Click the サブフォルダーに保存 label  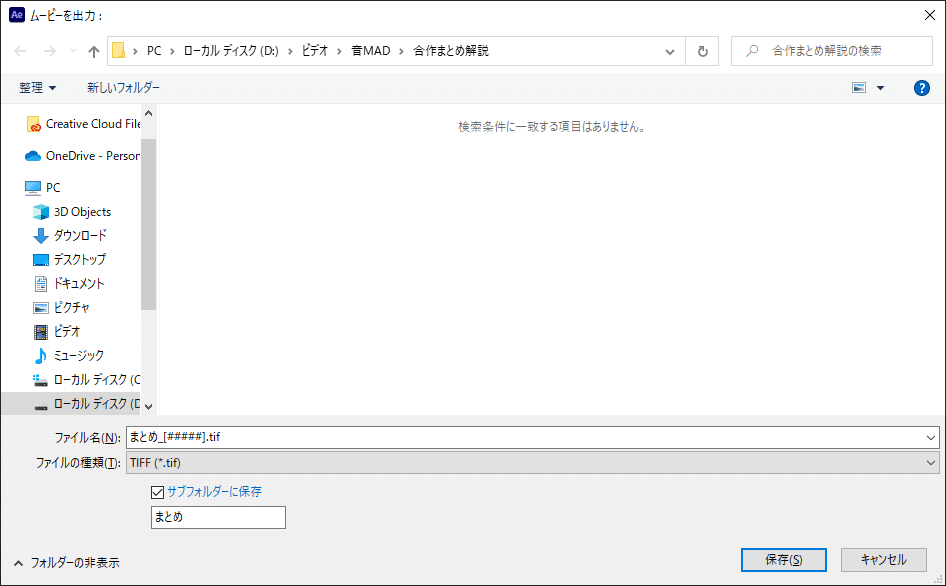(214, 492)
